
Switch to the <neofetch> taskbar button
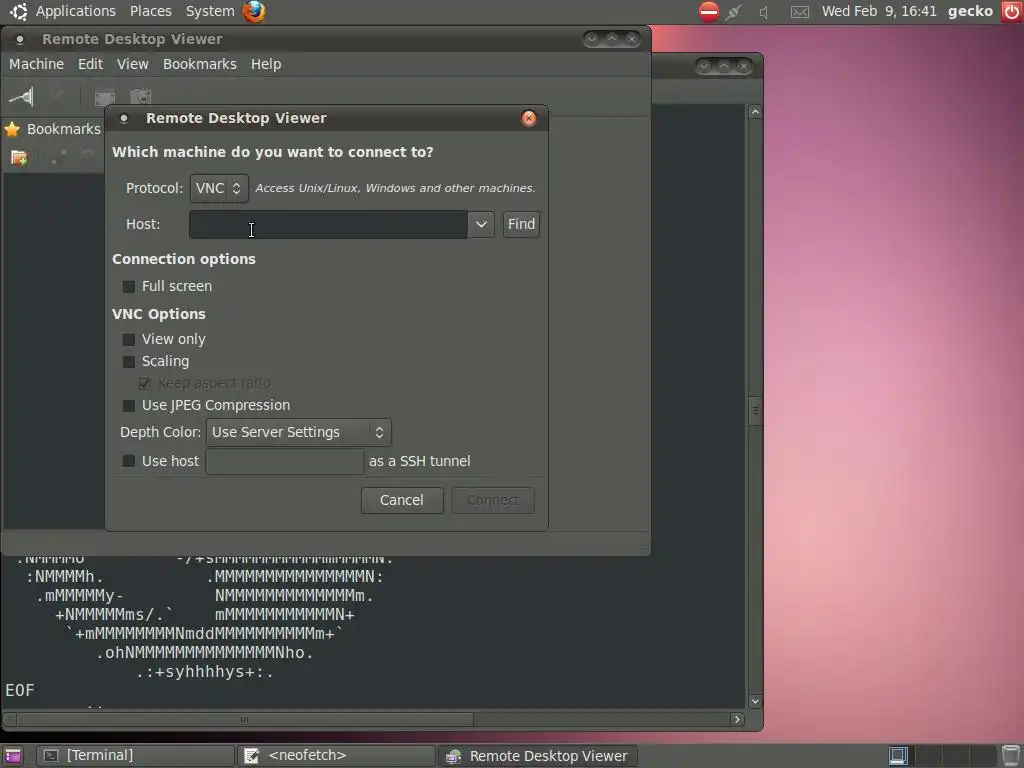click(x=336, y=756)
